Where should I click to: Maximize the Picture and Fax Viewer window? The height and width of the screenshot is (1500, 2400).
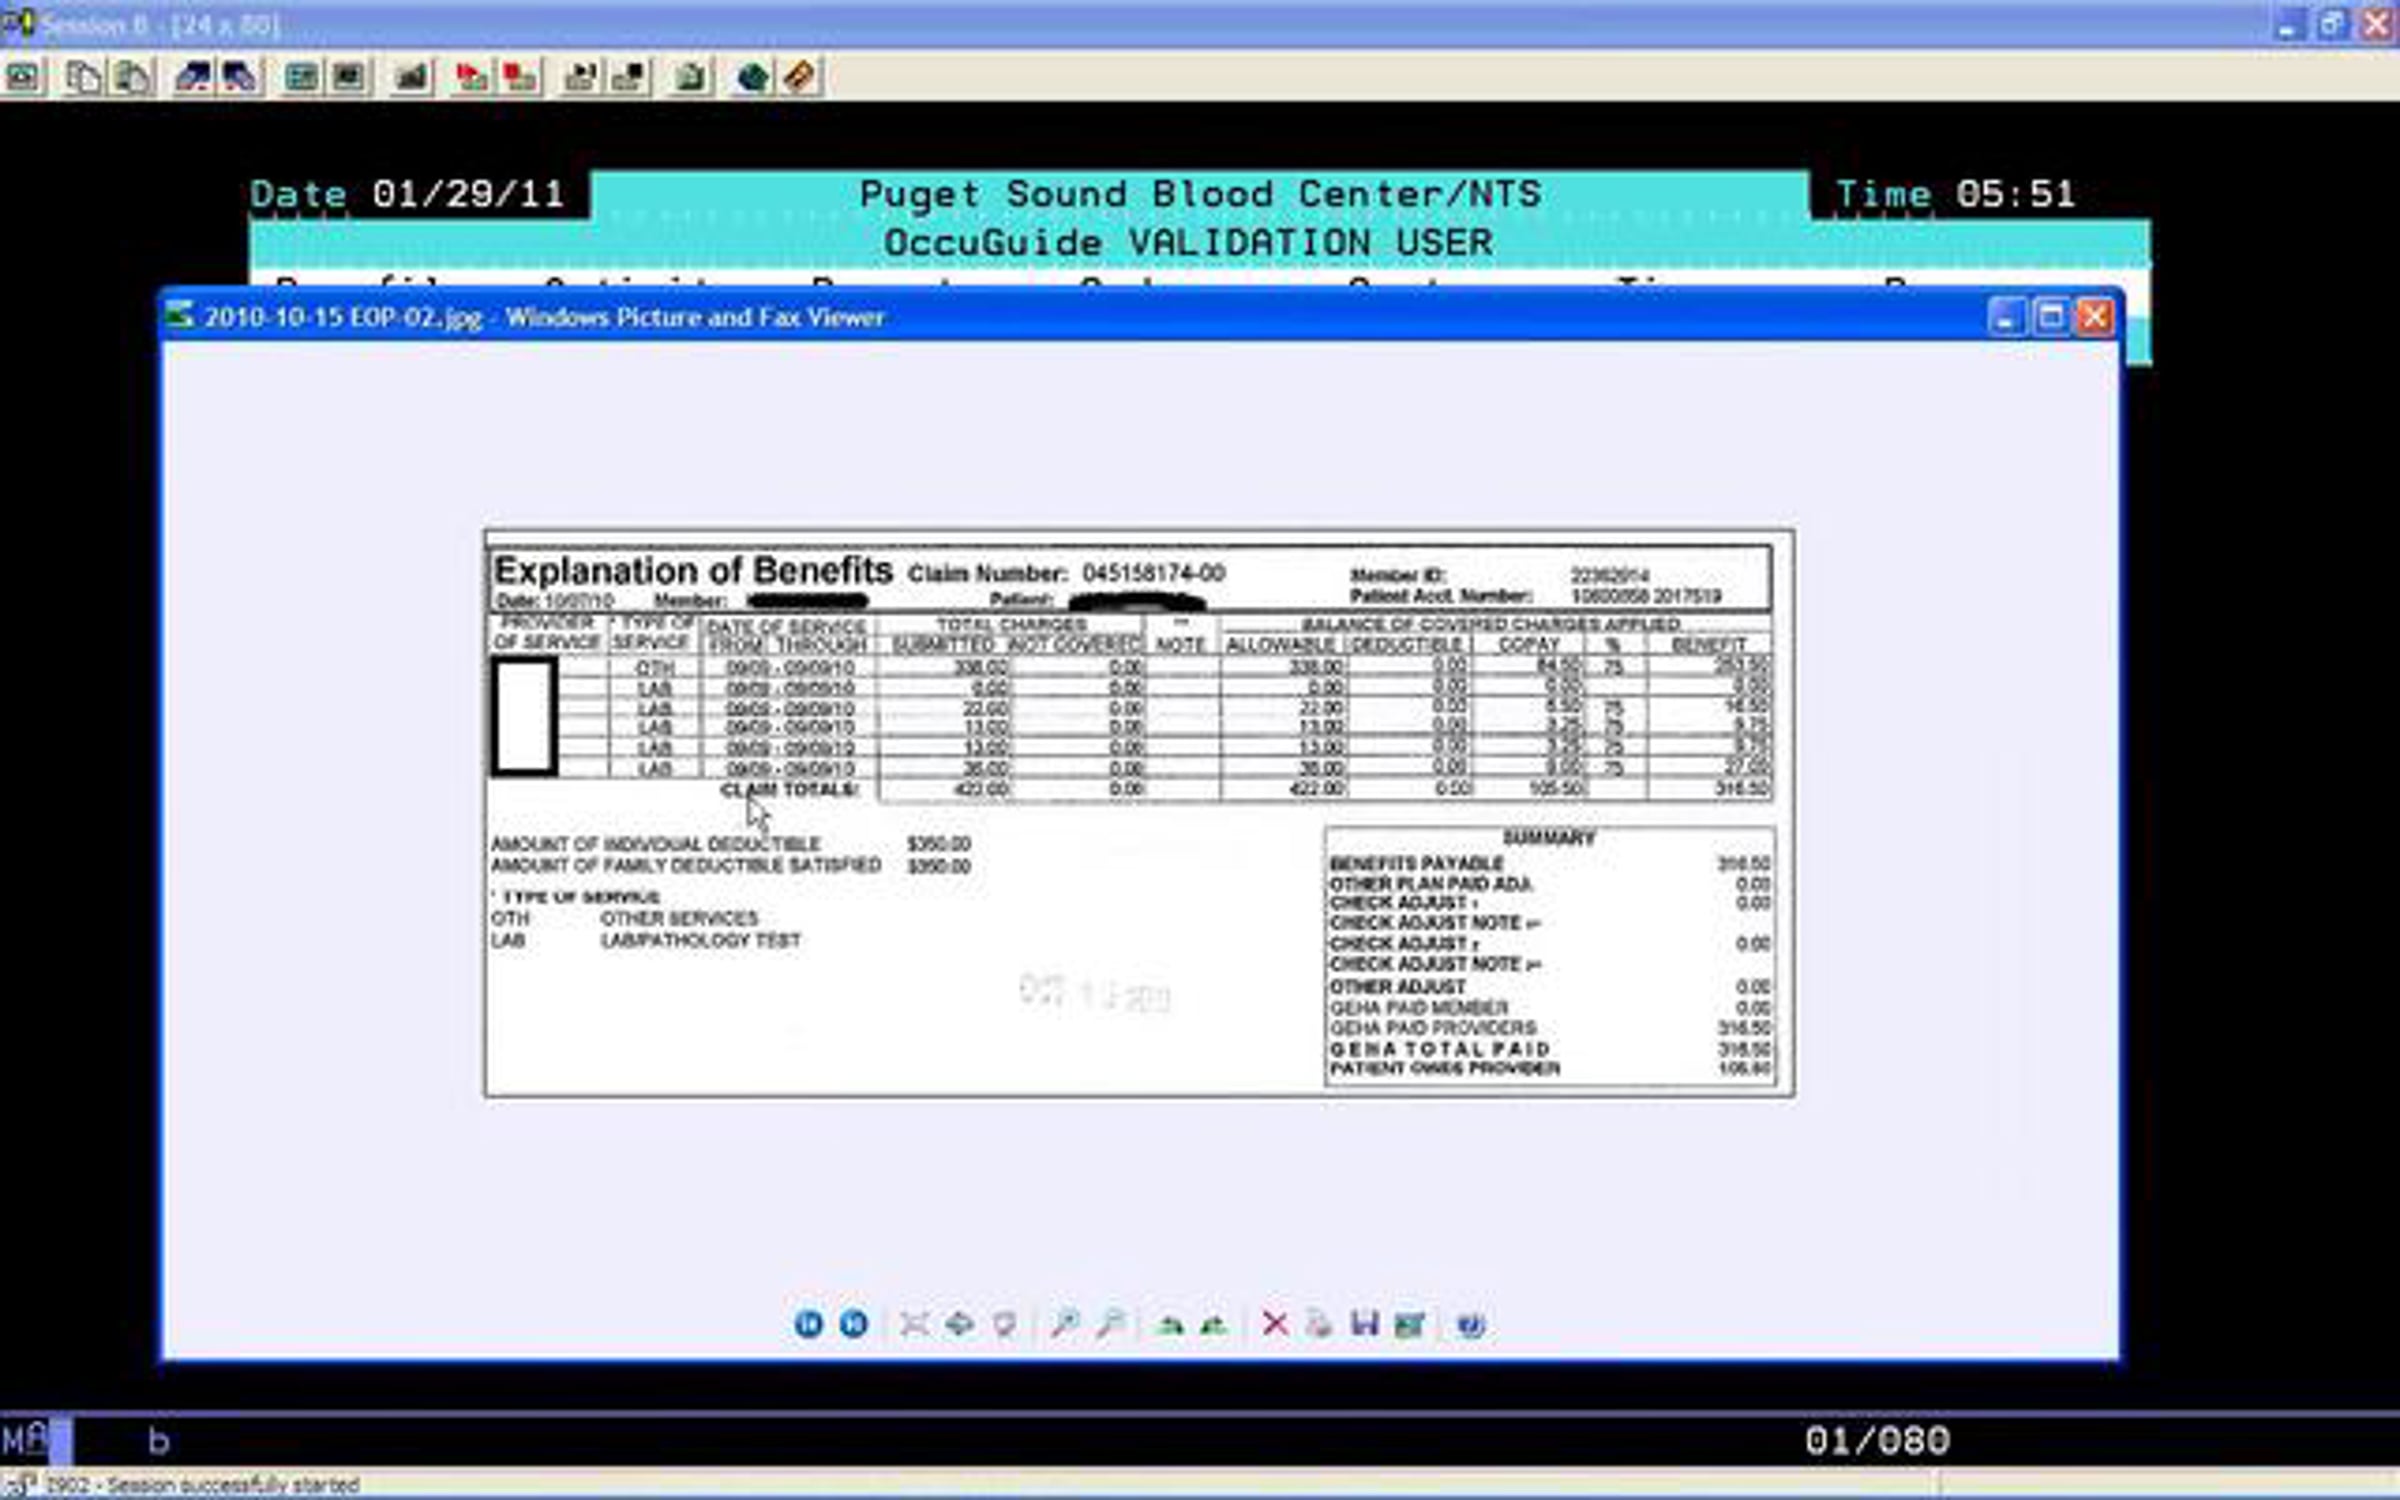pyautogui.click(x=2051, y=317)
